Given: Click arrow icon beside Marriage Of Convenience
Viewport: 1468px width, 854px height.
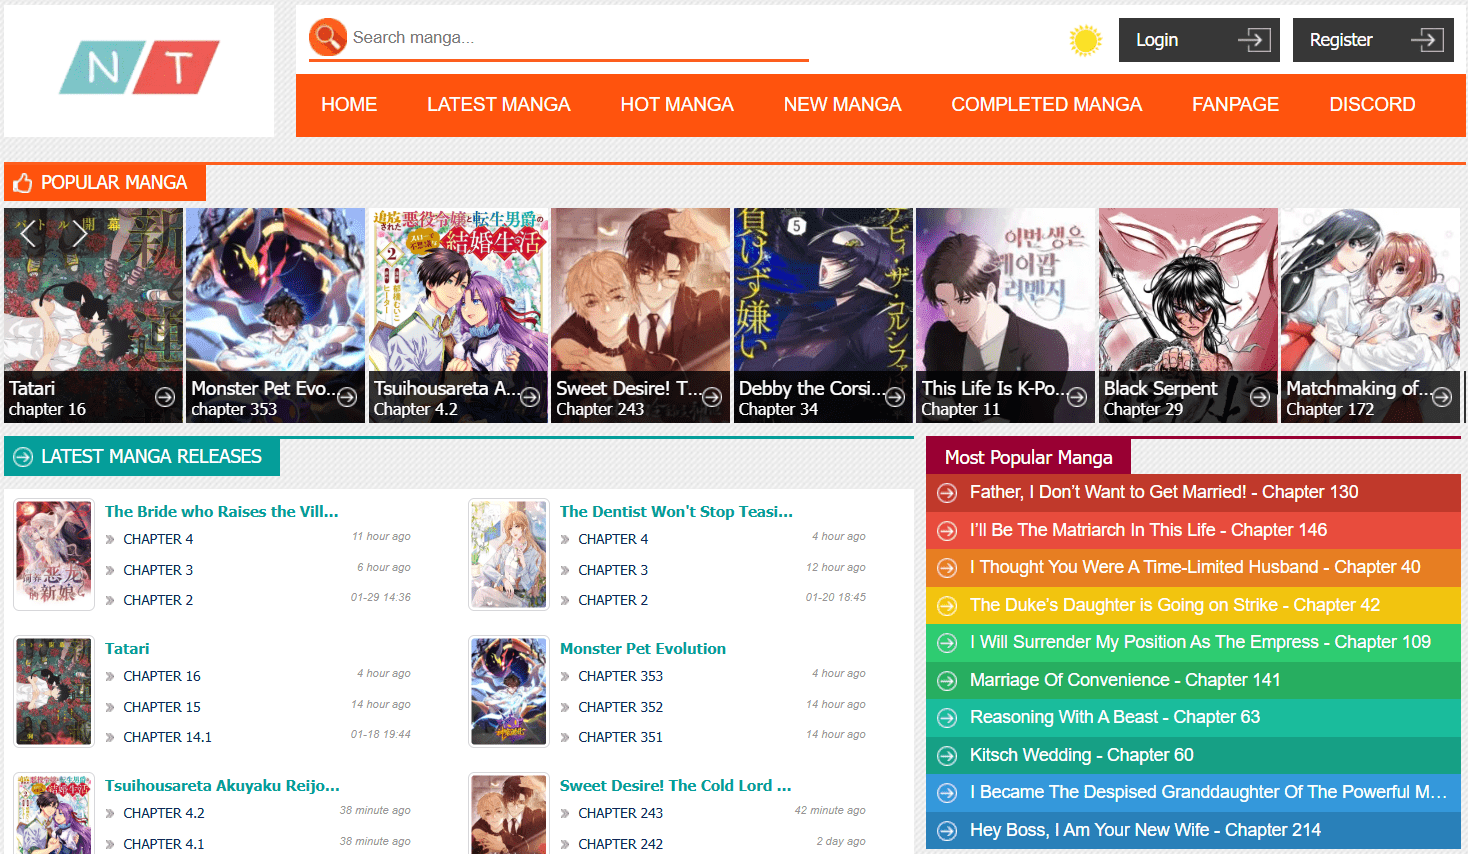Looking at the screenshot, I should pos(946,681).
